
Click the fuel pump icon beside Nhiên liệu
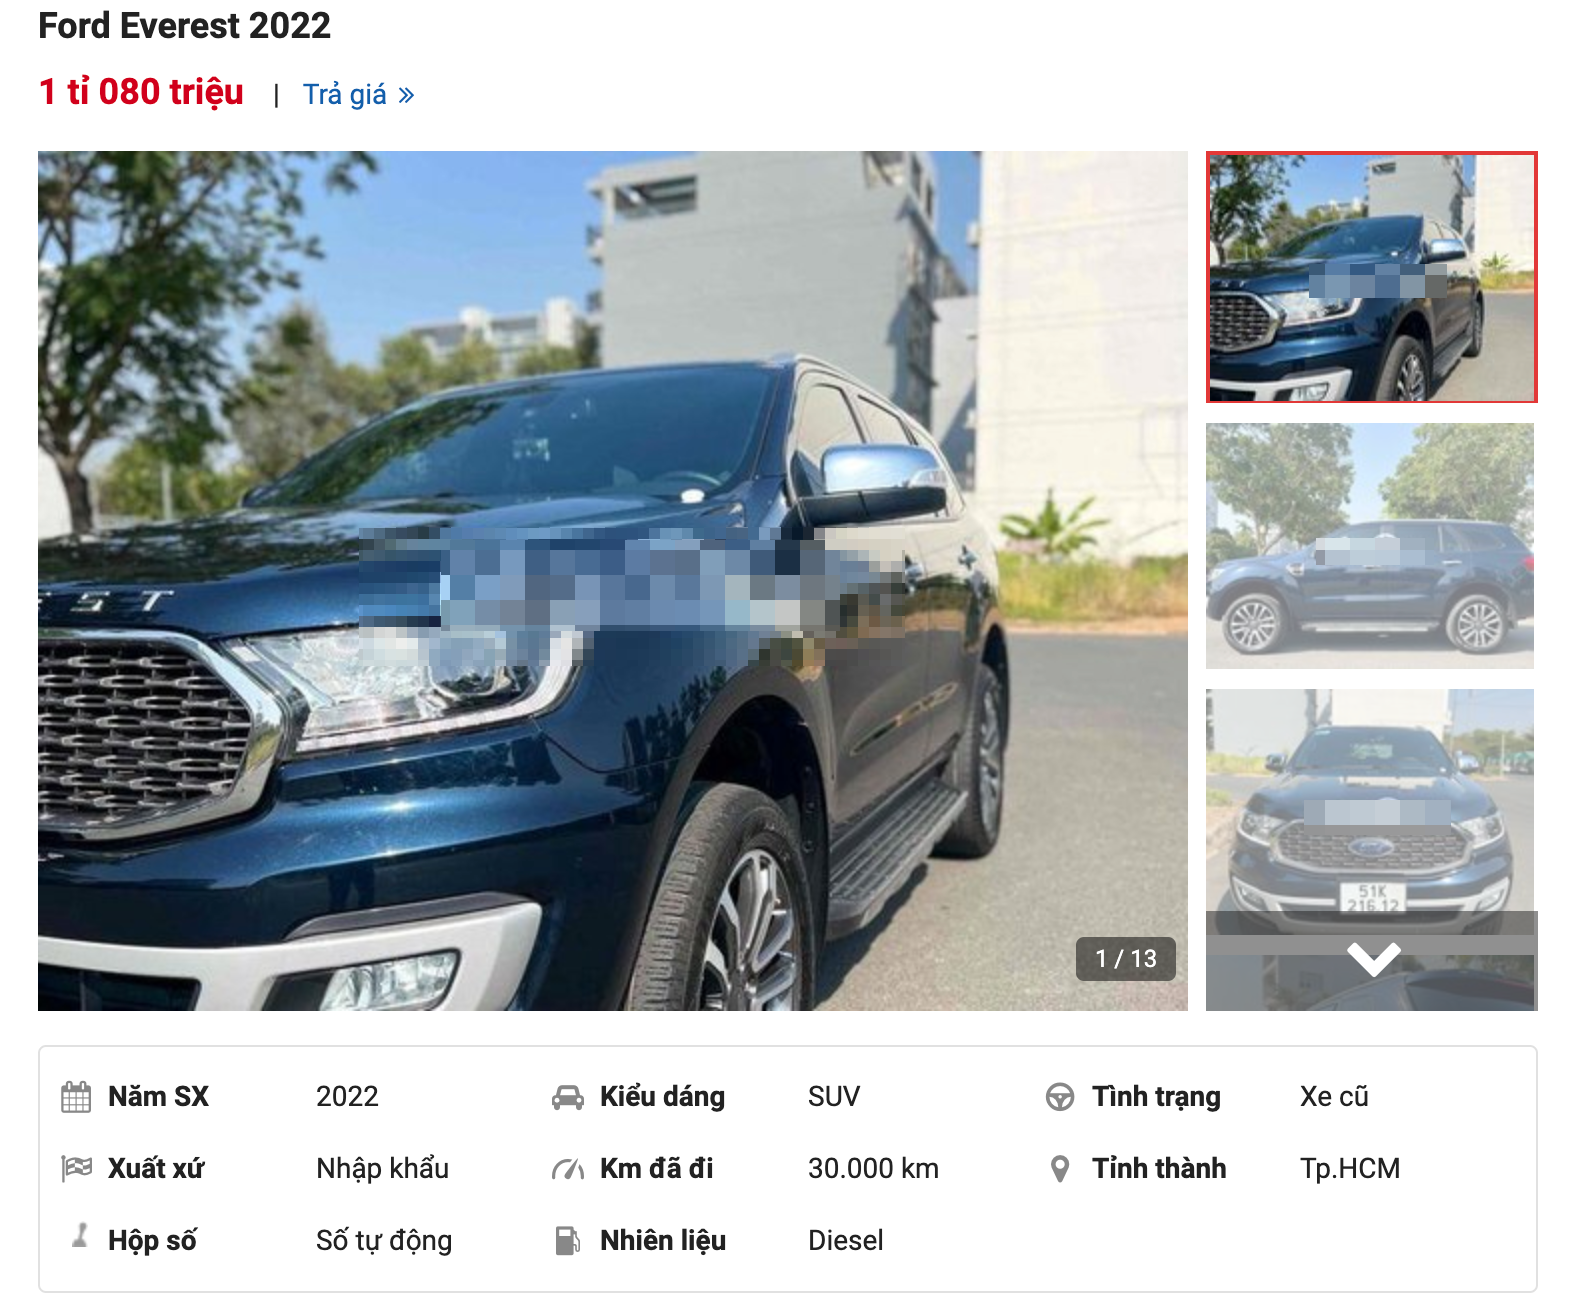tap(567, 1240)
